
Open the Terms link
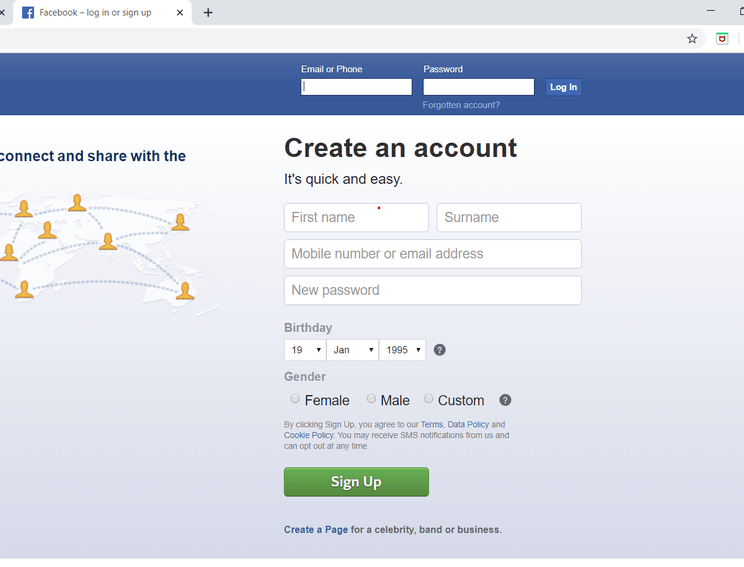click(432, 424)
